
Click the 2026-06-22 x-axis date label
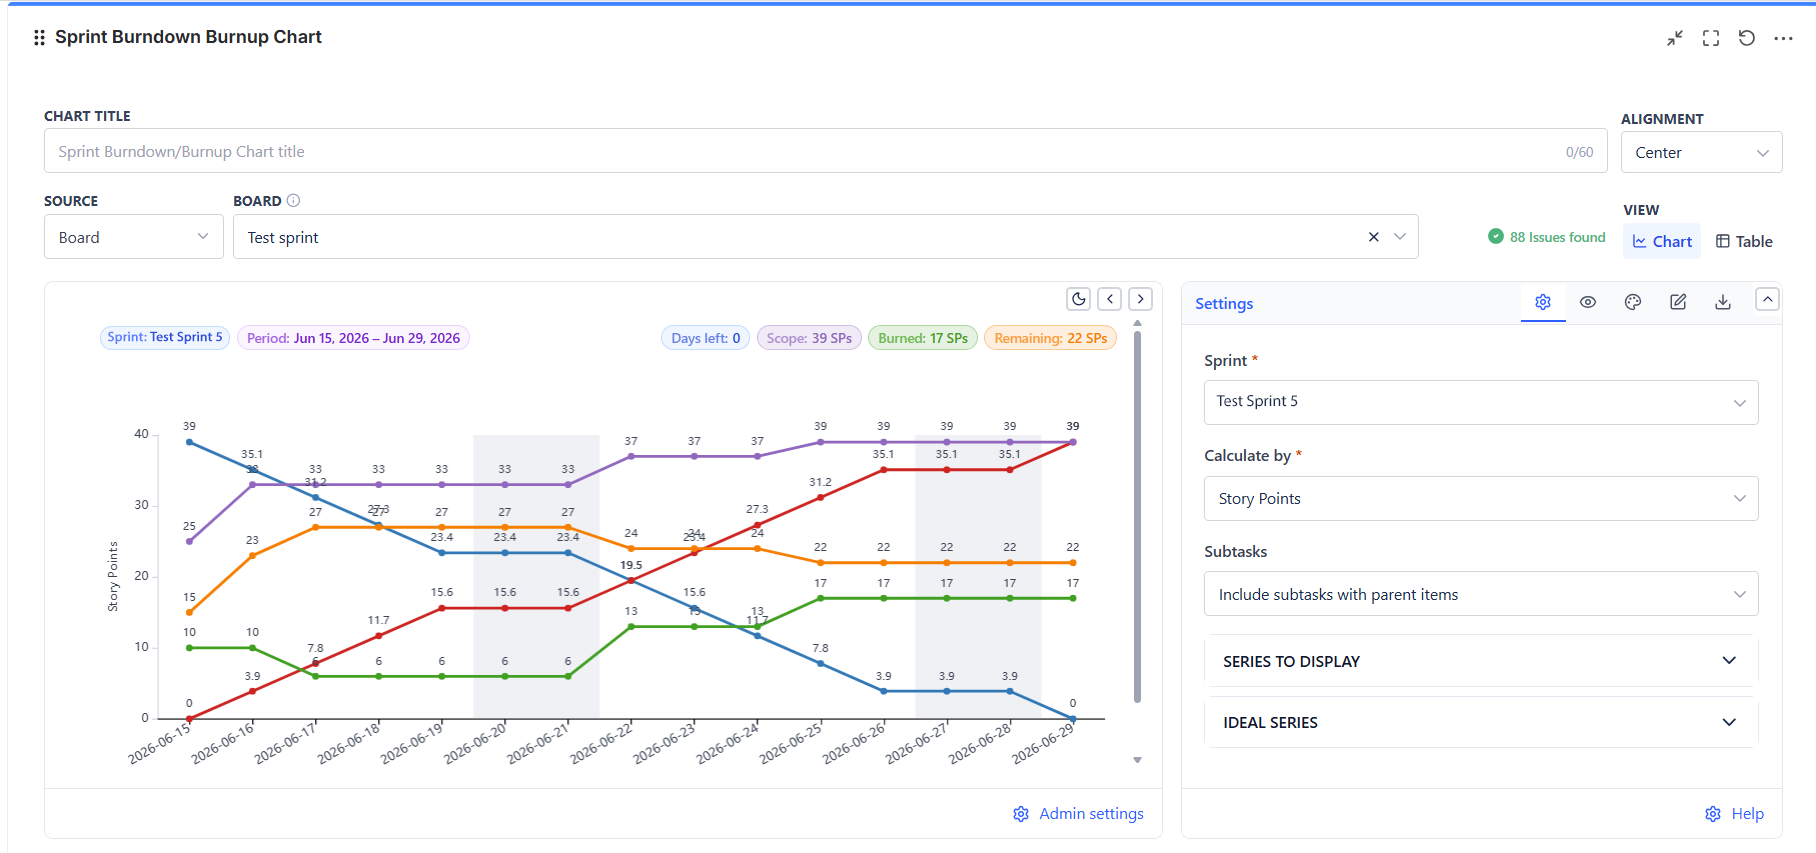(x=601, y=744)
